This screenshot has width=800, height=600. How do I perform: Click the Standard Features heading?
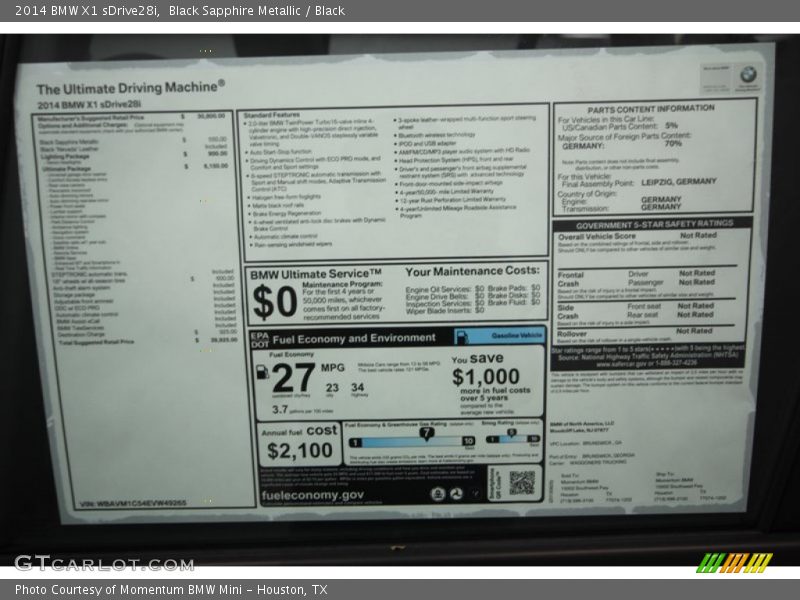pos(272,115)
